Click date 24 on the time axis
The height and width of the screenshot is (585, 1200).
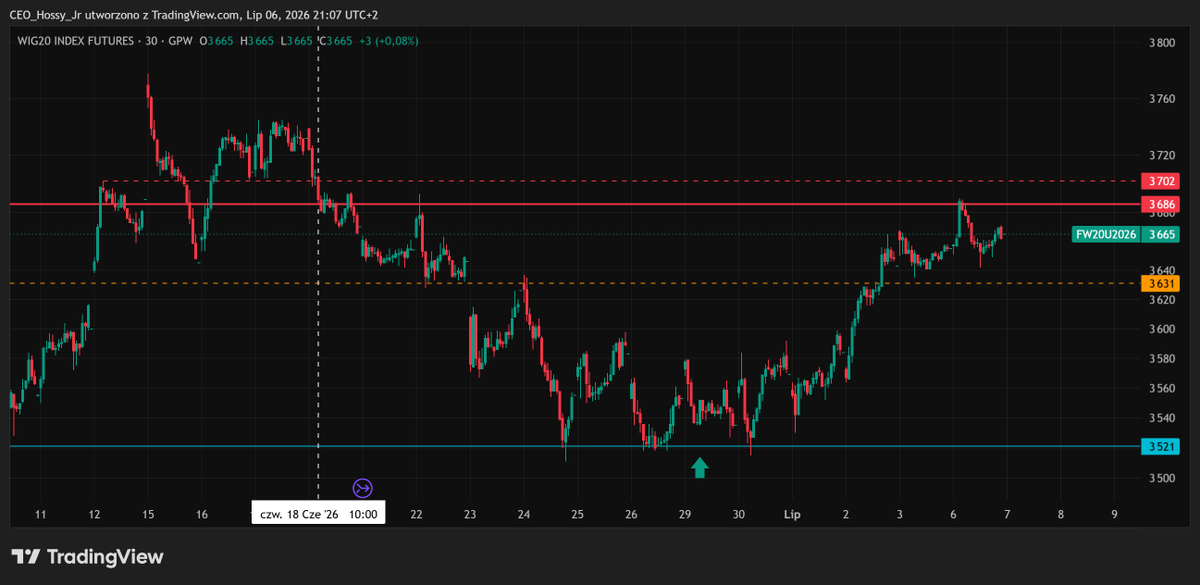[x=524, y=515]
